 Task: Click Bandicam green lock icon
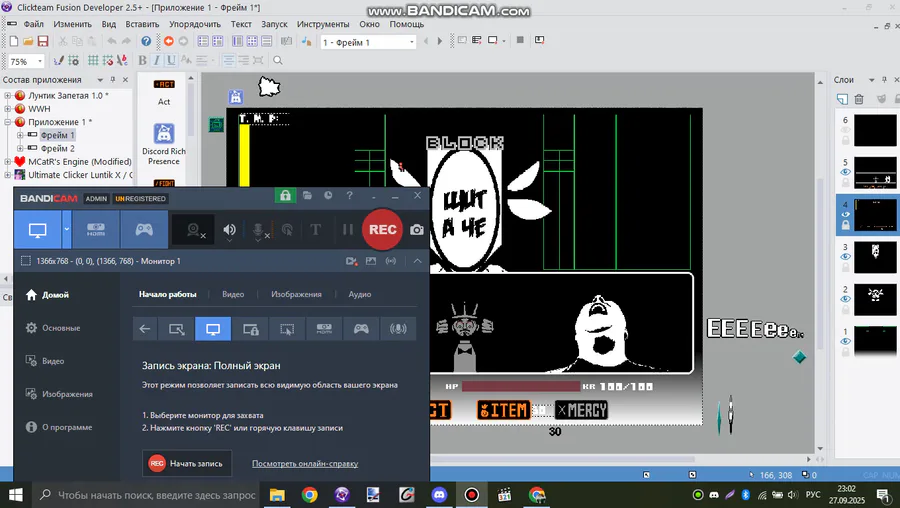[x=285, y=196]
